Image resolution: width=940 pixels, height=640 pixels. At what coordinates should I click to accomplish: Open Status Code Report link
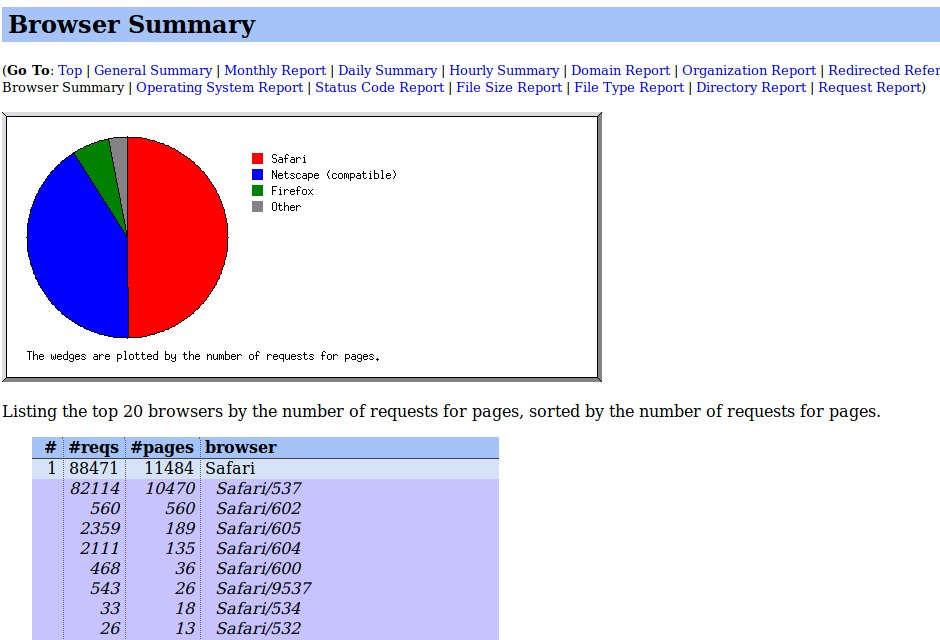(x=379, y=87)
